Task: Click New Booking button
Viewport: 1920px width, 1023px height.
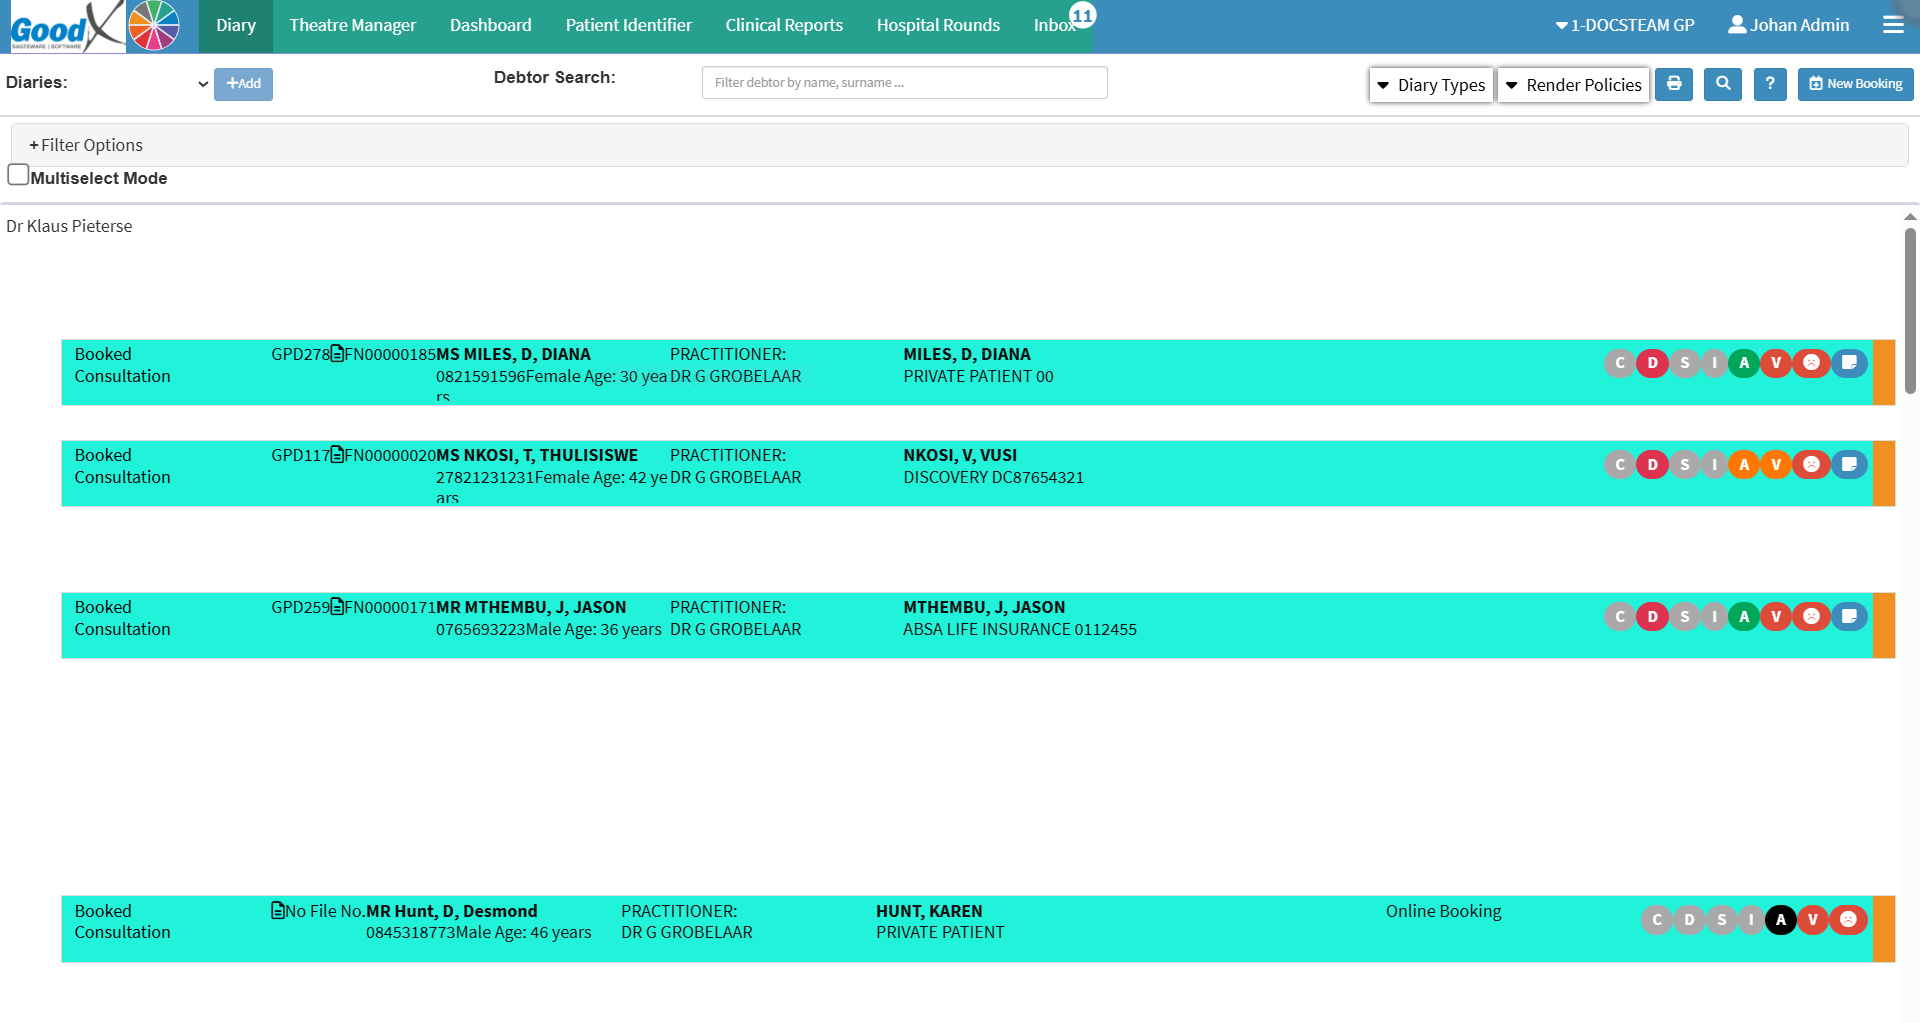Action: coord(1856,84)
